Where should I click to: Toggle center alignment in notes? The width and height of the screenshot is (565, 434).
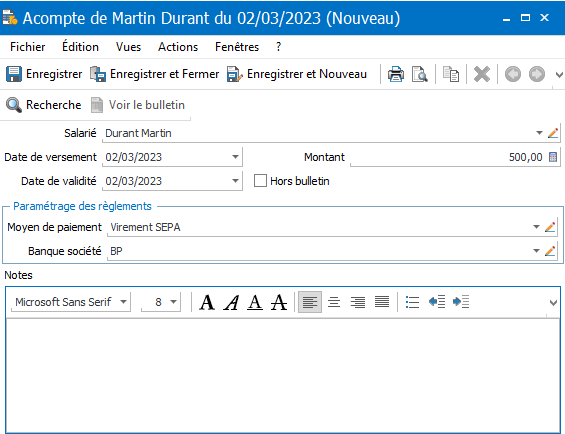point(334,302)
